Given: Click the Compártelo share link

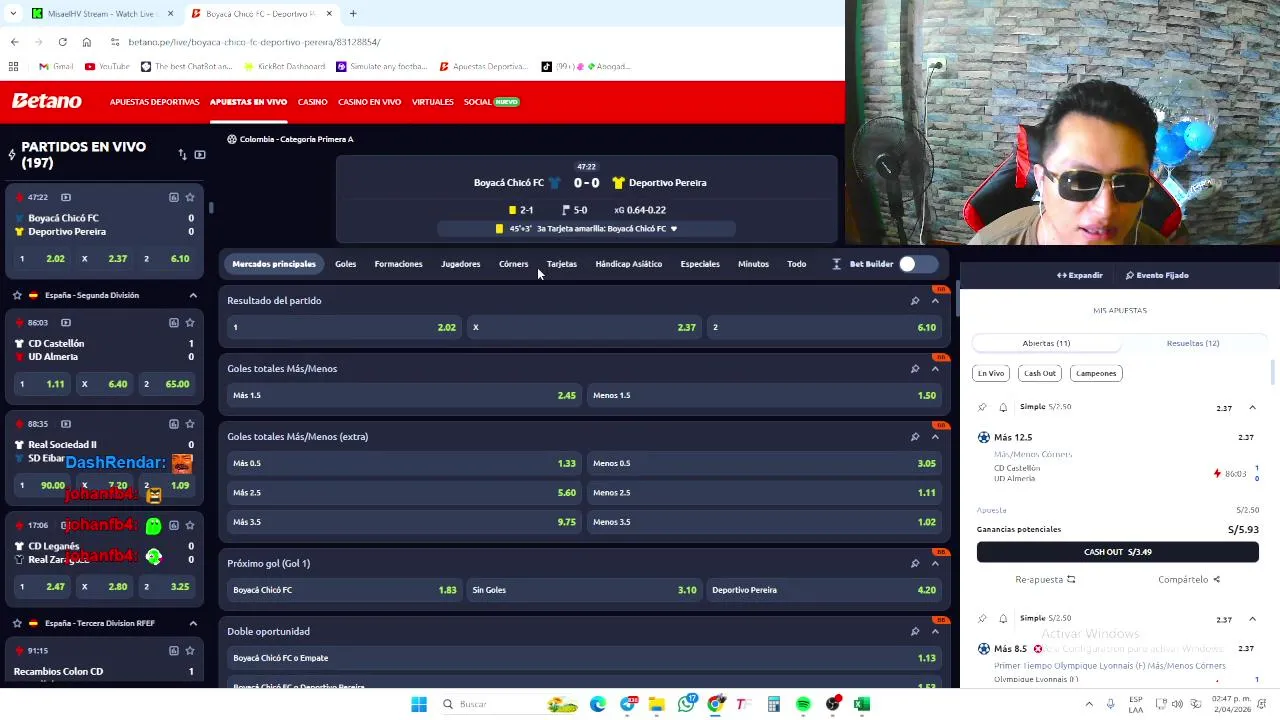Looking at the screenshot, I should (1189, 579).
